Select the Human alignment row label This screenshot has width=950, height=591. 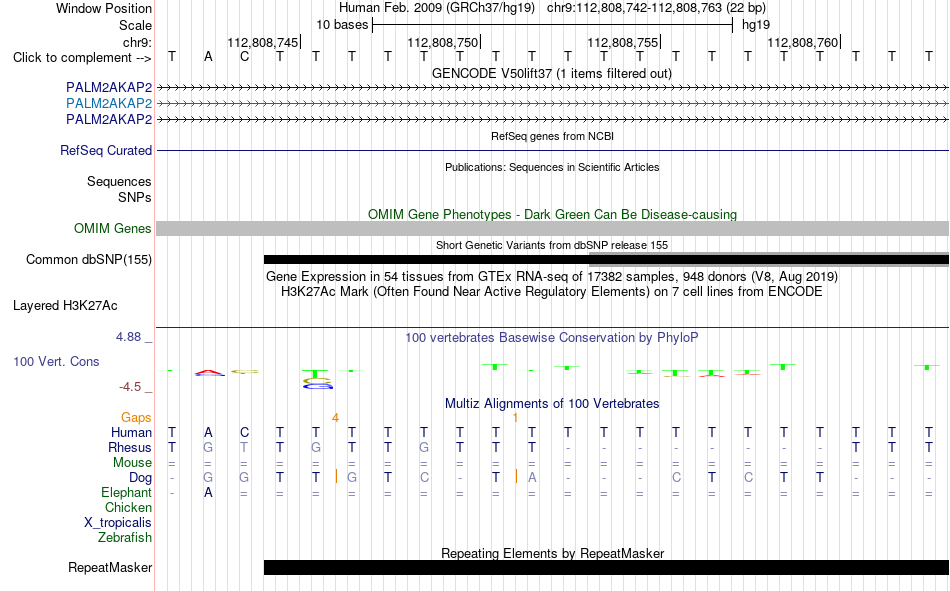[x=131, y=432]
